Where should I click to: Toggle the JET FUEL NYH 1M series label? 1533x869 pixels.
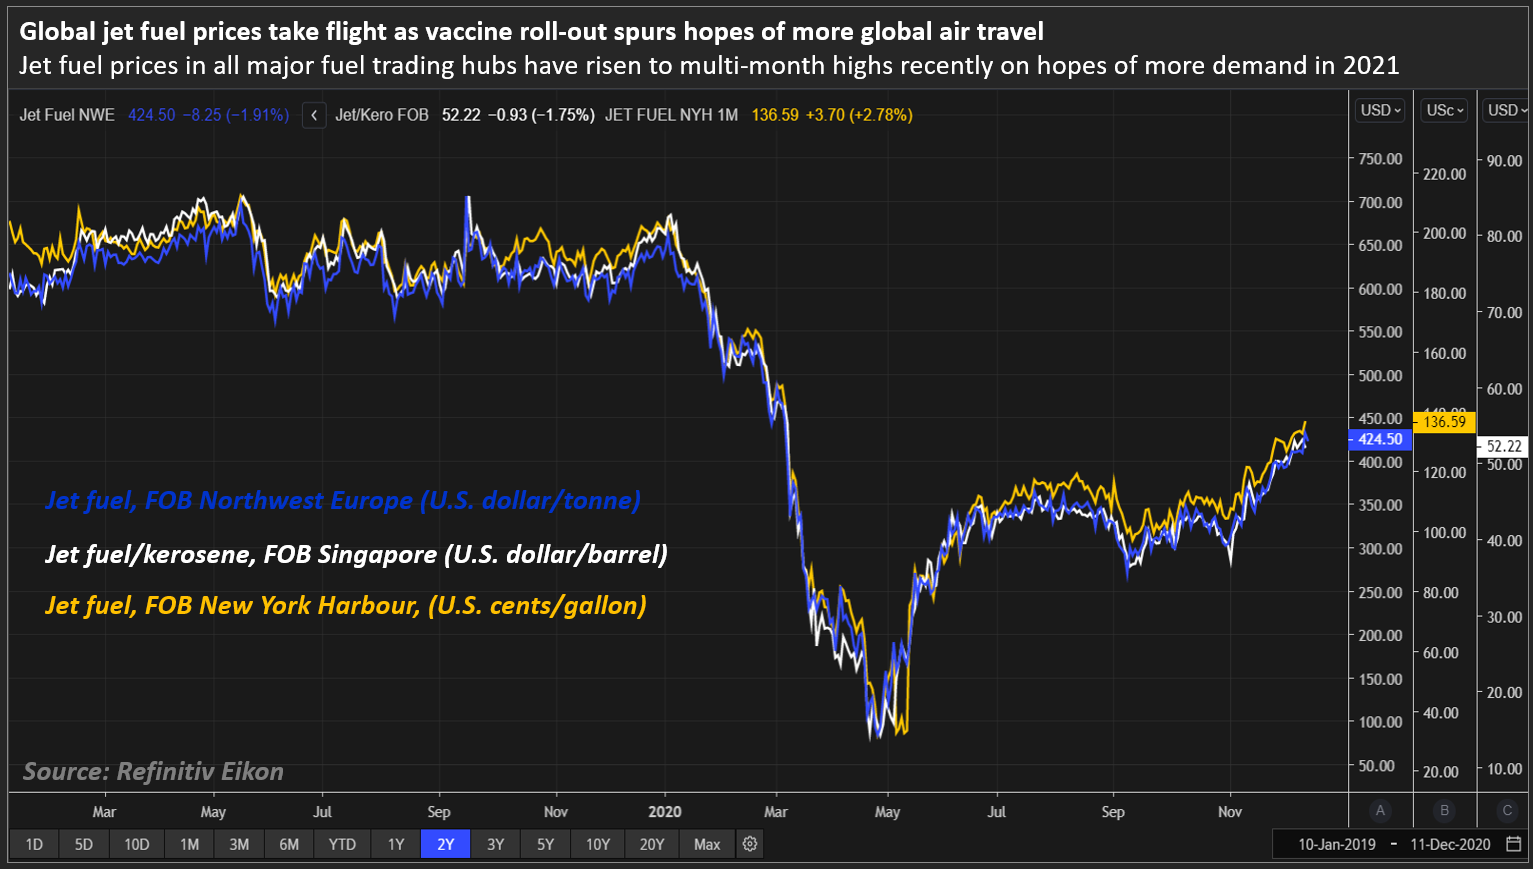tap(671, 115)
